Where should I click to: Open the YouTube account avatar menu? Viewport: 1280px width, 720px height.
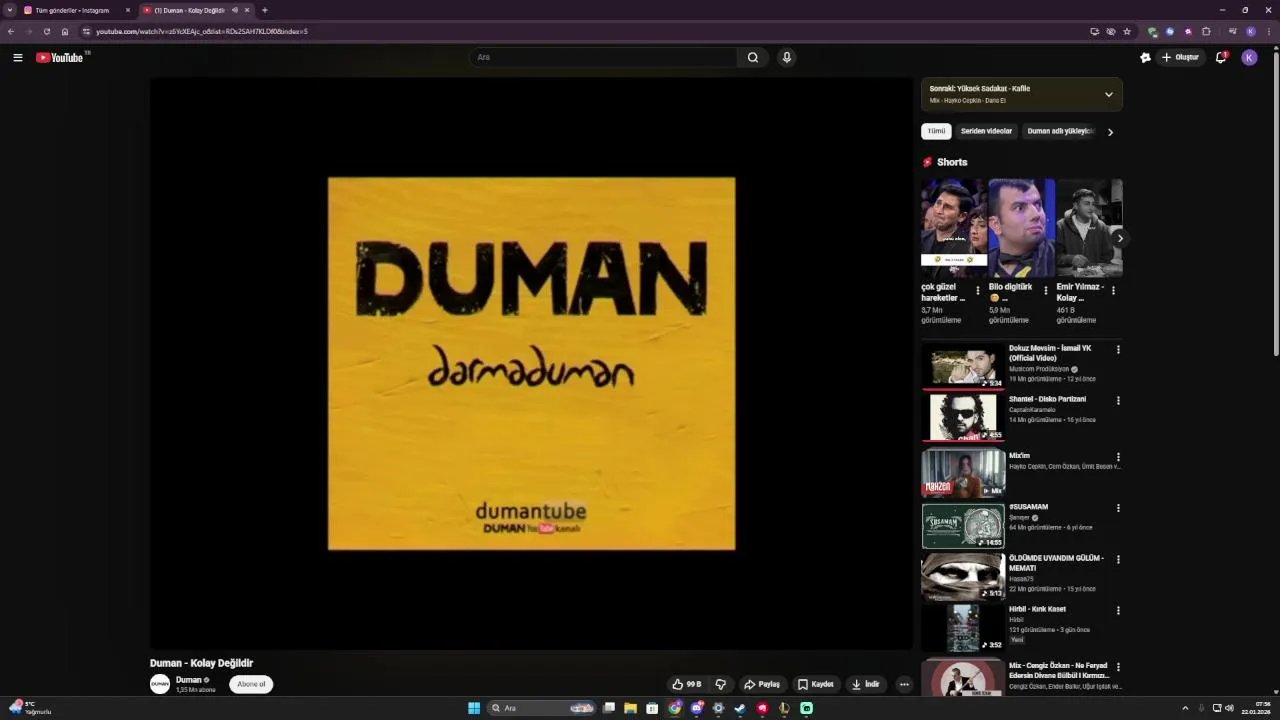[x=1249, y=57]
